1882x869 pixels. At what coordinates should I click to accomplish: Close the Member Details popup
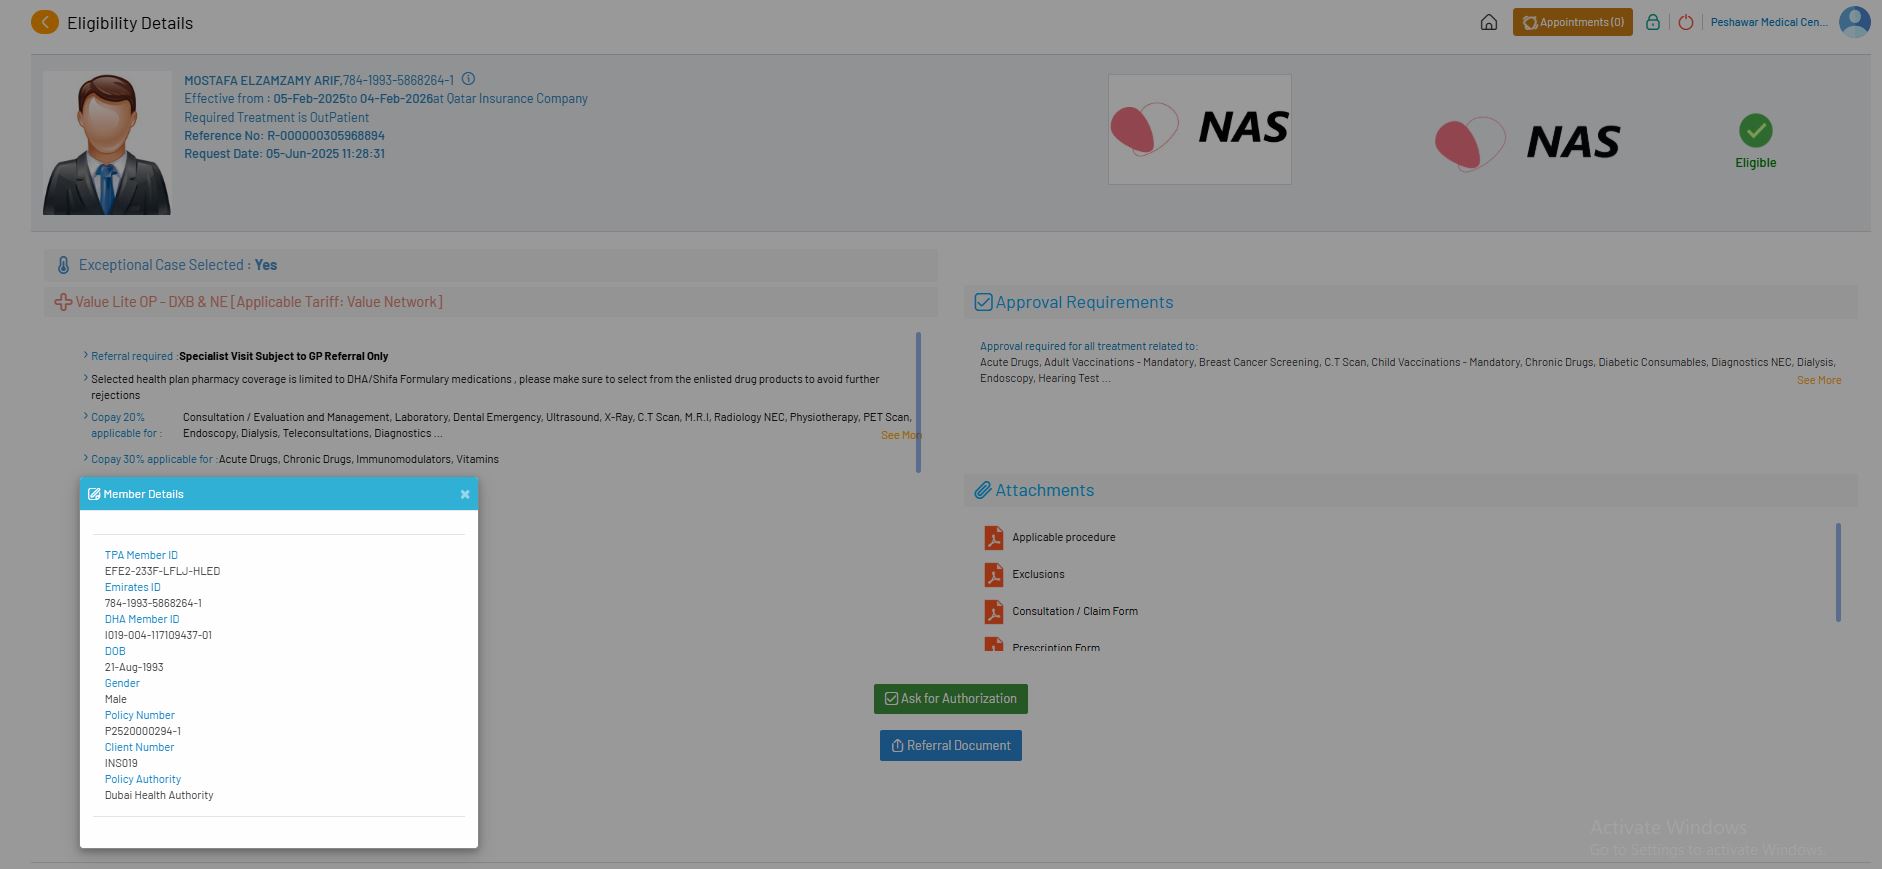(x=465, y=494)
